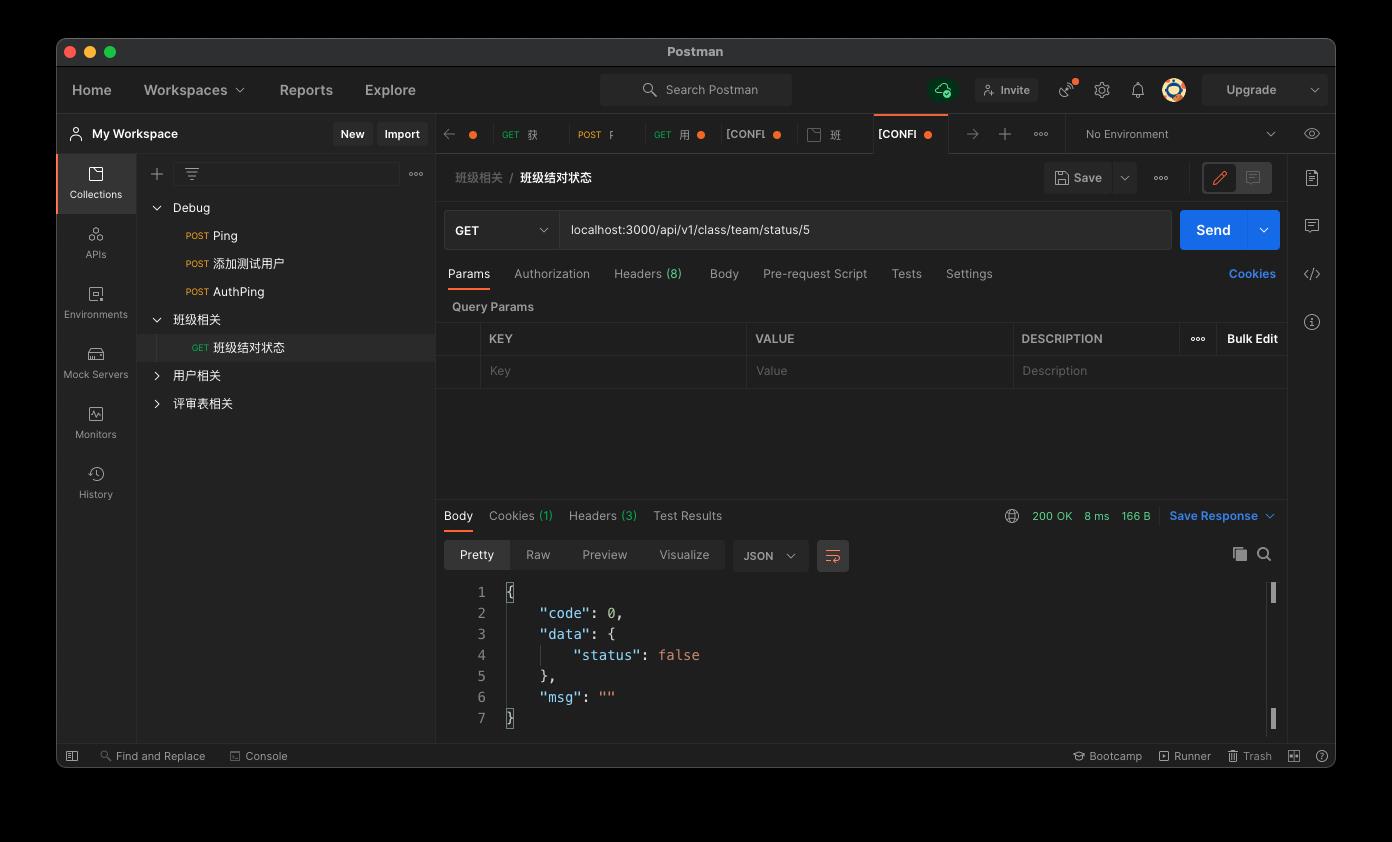Search the response with the magnifier icon
This screenshot has height=842, width=1392.
tap(1264, 554)
